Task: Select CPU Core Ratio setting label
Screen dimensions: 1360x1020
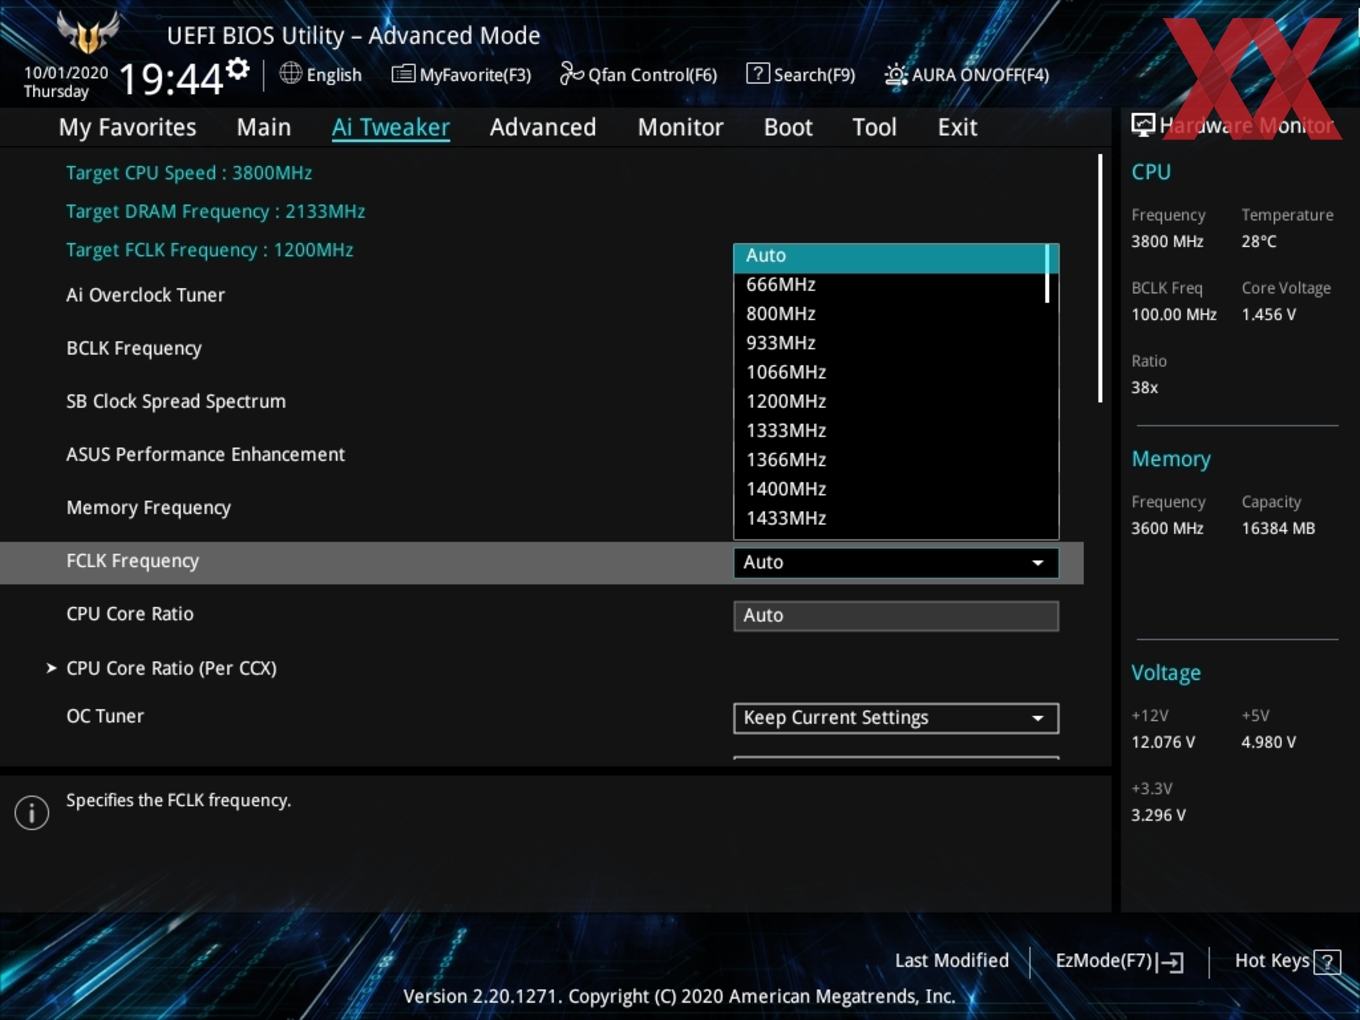Action: coord(130,614)
